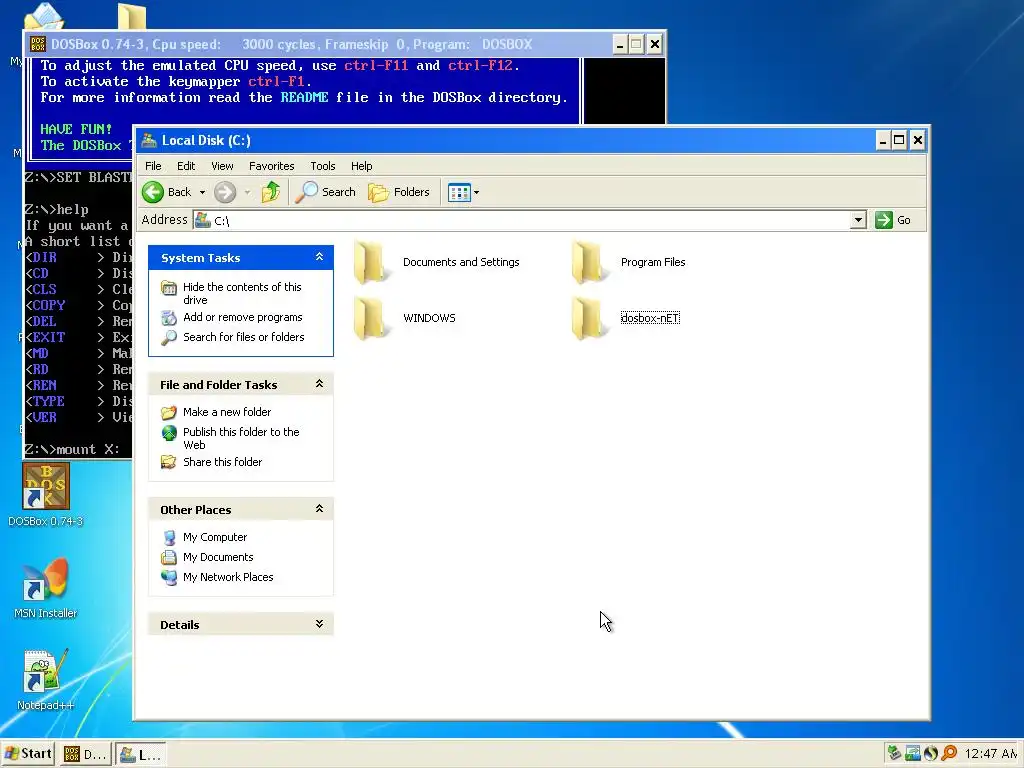Click the Add or remove programs icon

click(x=168, y=317)
